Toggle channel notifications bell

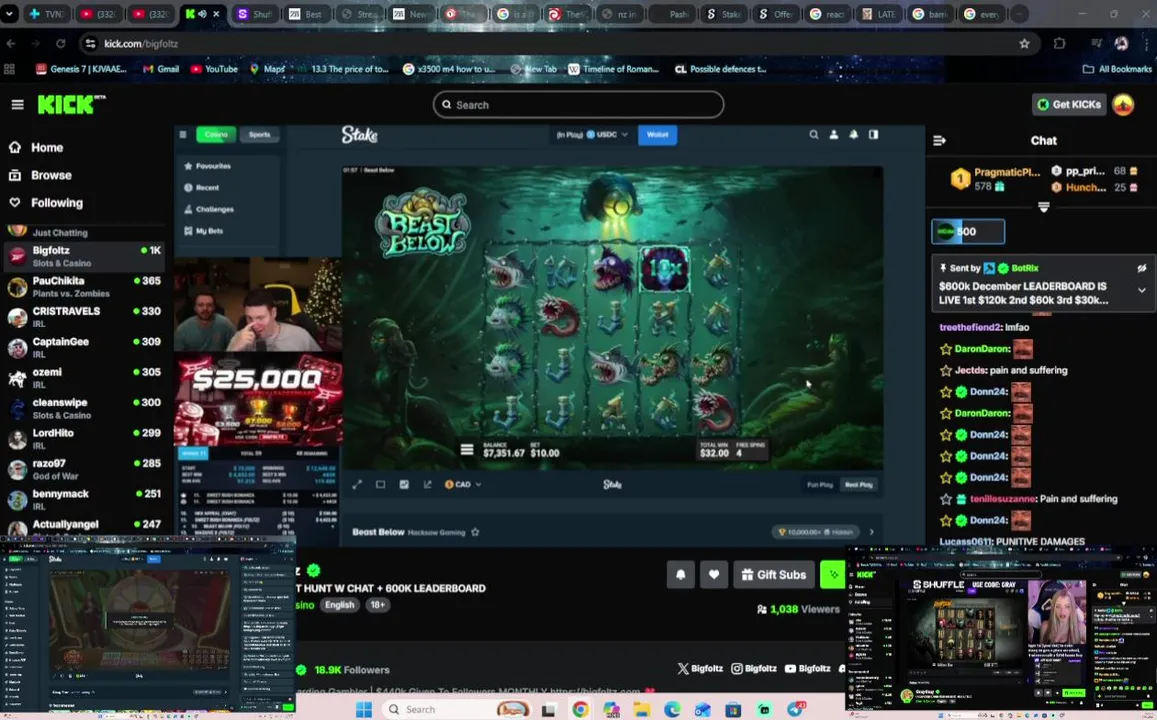680,575
